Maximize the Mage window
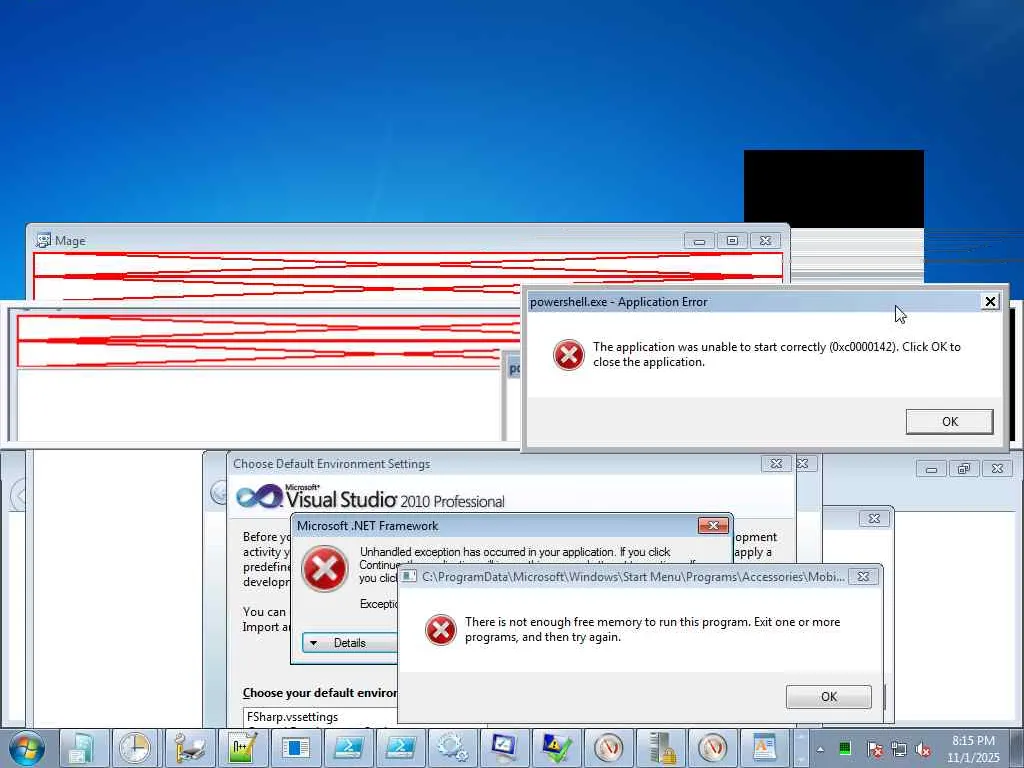 click(x=732, y=241)
